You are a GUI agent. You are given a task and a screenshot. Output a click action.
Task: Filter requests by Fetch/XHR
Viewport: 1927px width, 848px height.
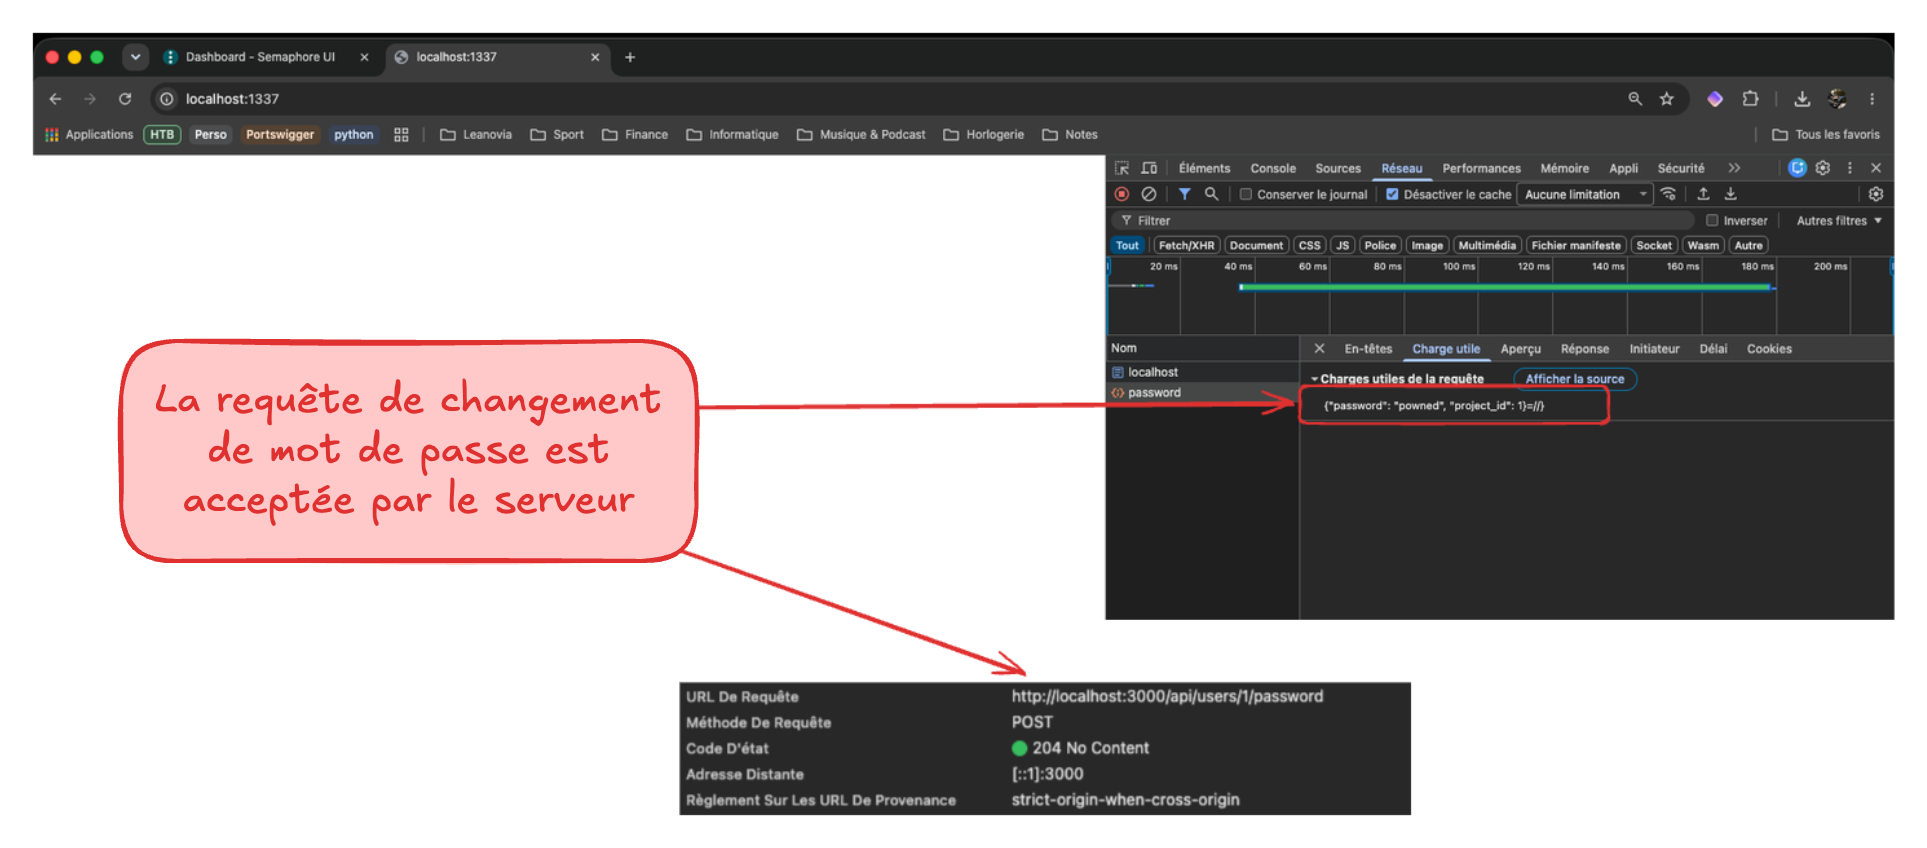click(x=1186, y=246)
